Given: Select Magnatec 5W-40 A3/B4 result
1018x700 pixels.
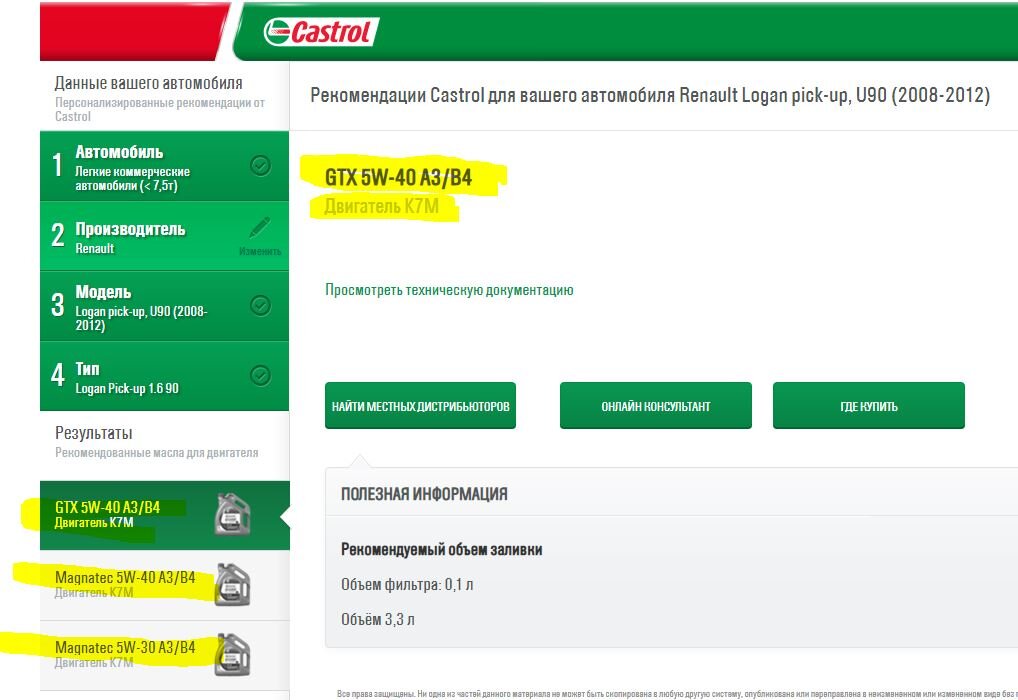Looking at the screenshot, I should [x=164, y=585].
